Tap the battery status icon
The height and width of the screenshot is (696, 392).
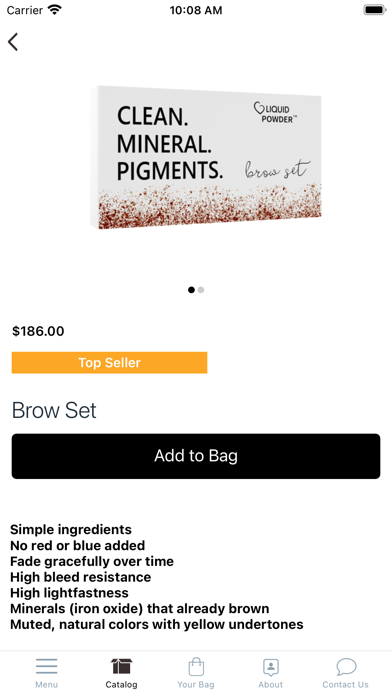[375, 10]
